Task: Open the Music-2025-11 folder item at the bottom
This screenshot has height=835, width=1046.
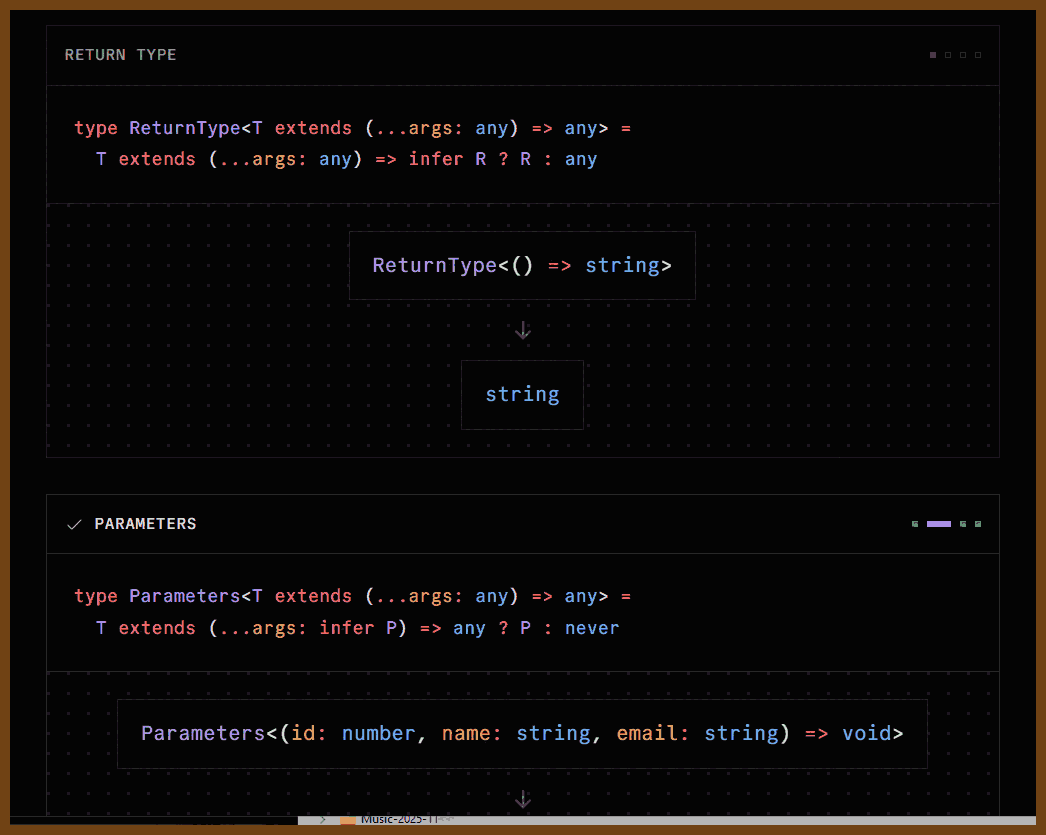Action: [400, 819]
